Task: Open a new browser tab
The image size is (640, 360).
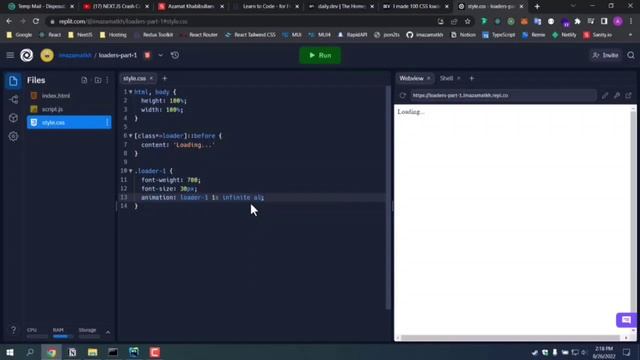Action: 537,7
